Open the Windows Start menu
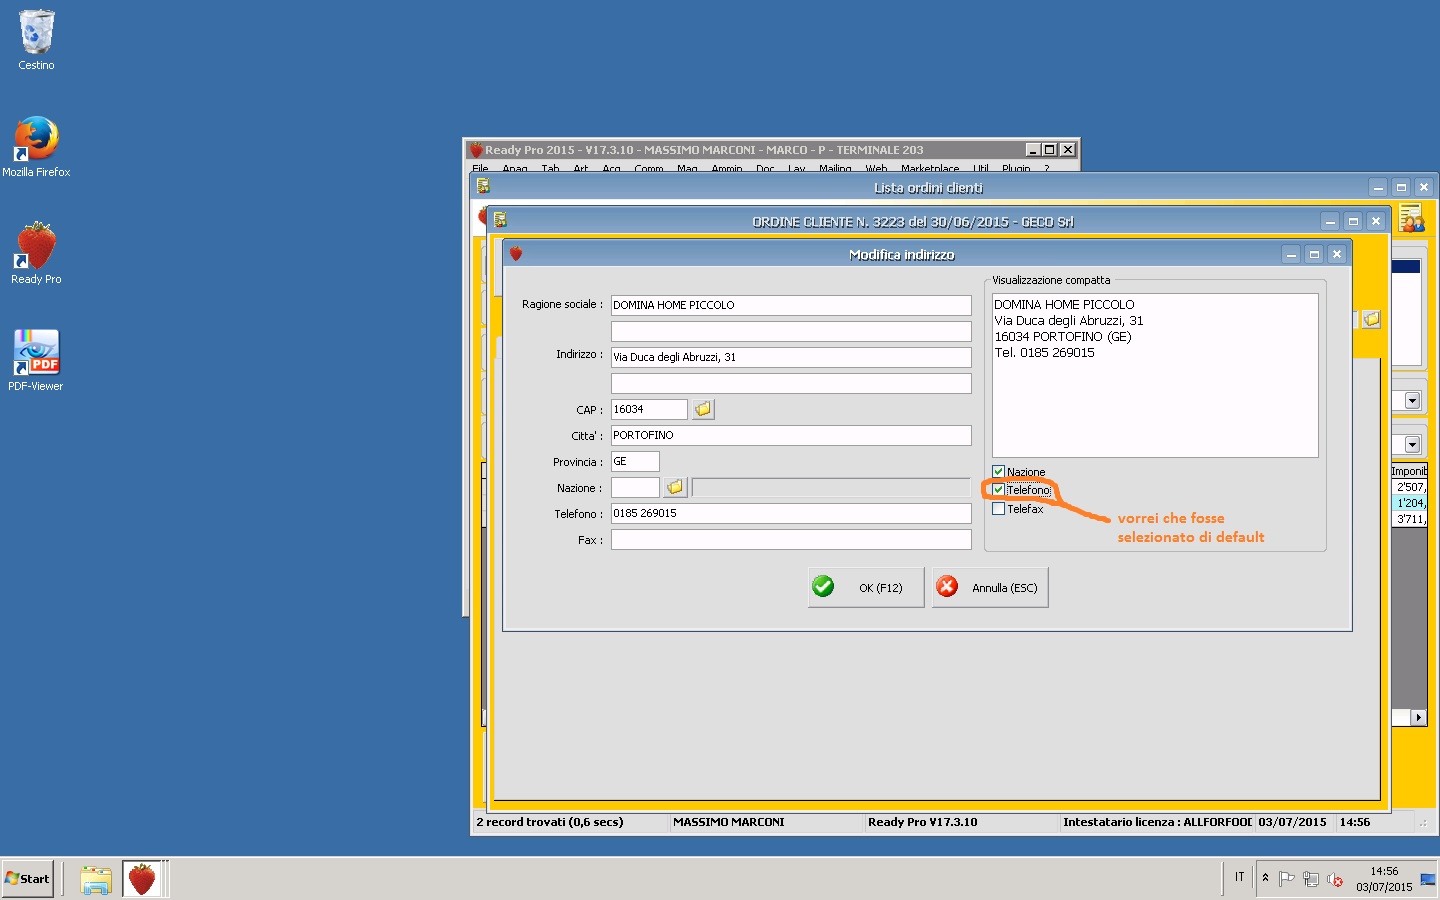 (x=27, y=879)
